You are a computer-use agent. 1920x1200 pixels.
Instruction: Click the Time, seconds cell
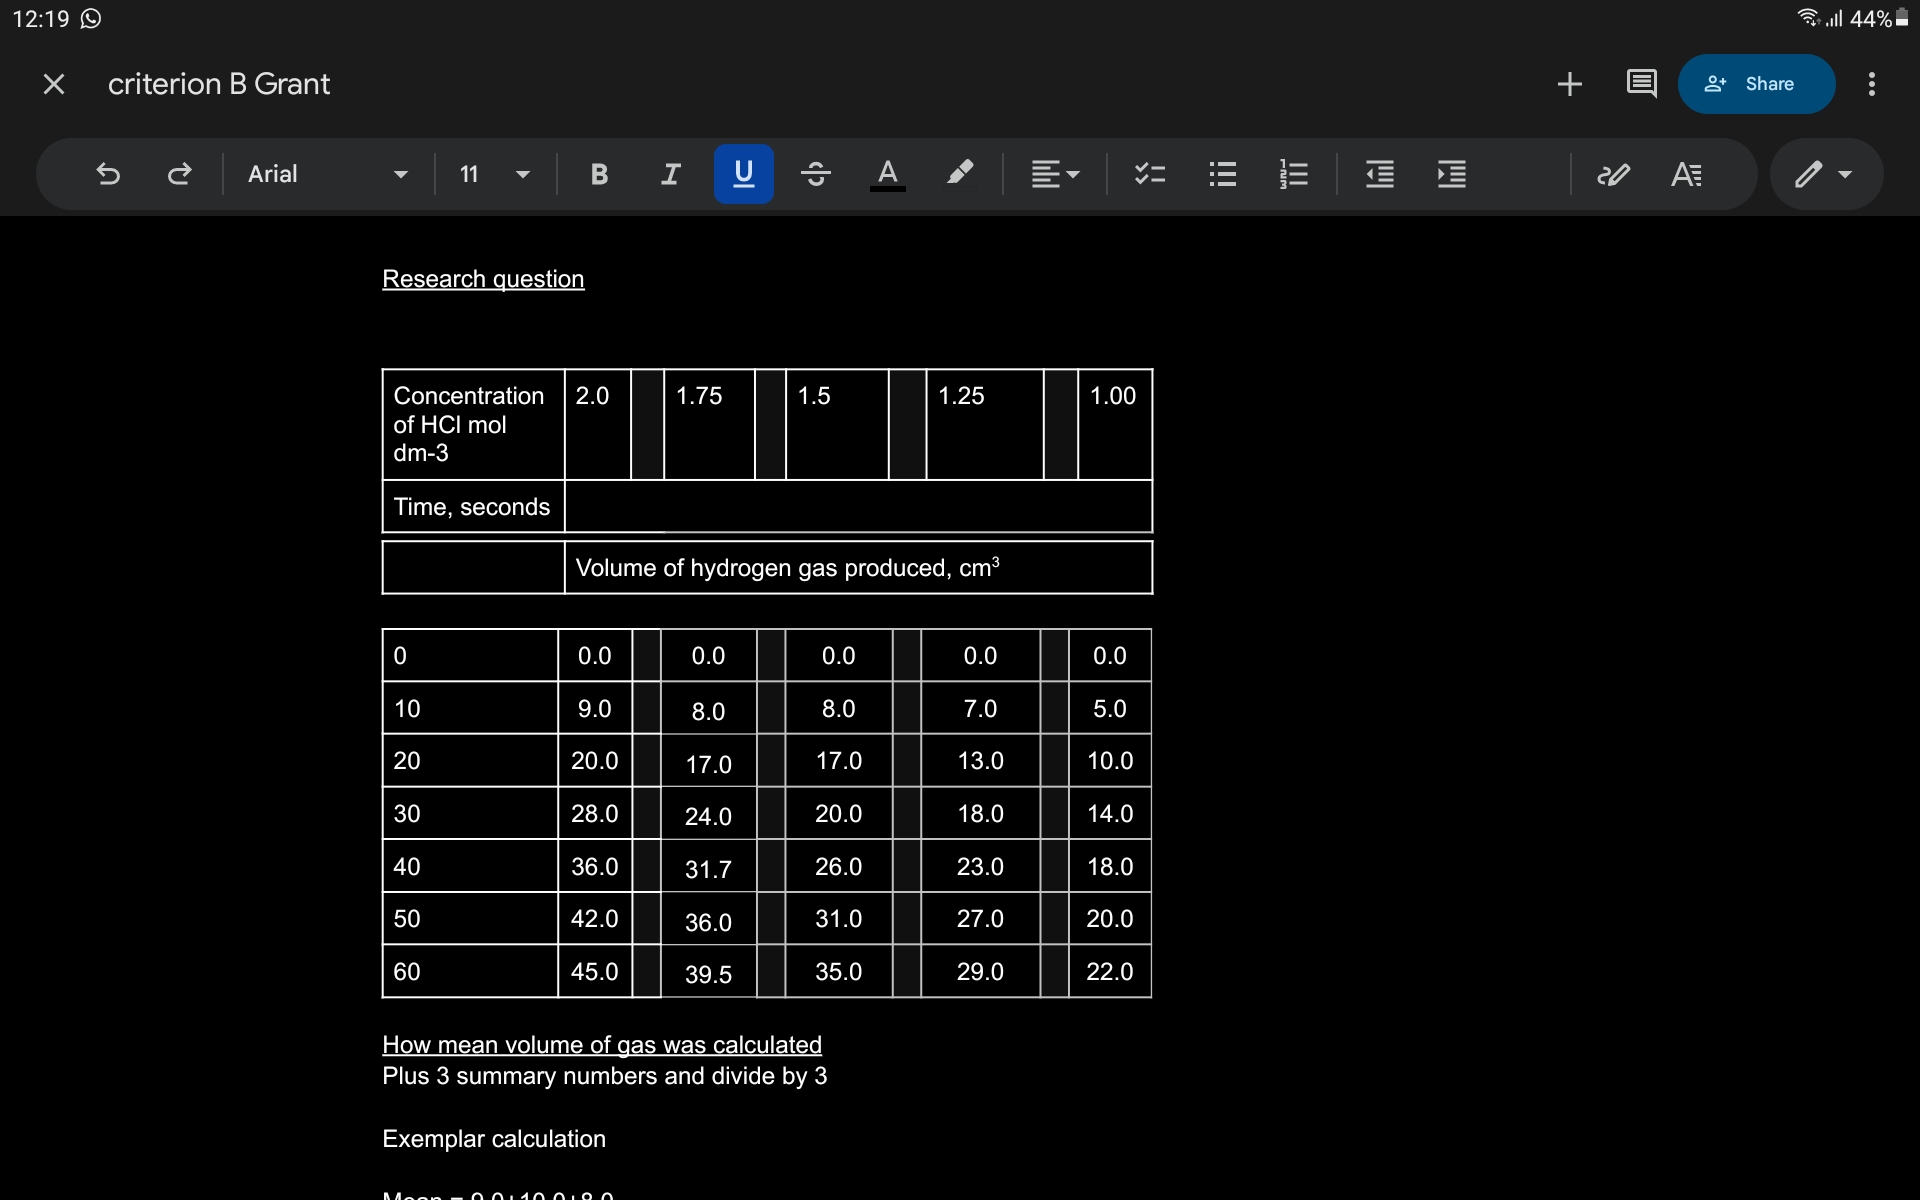[473, 506]
